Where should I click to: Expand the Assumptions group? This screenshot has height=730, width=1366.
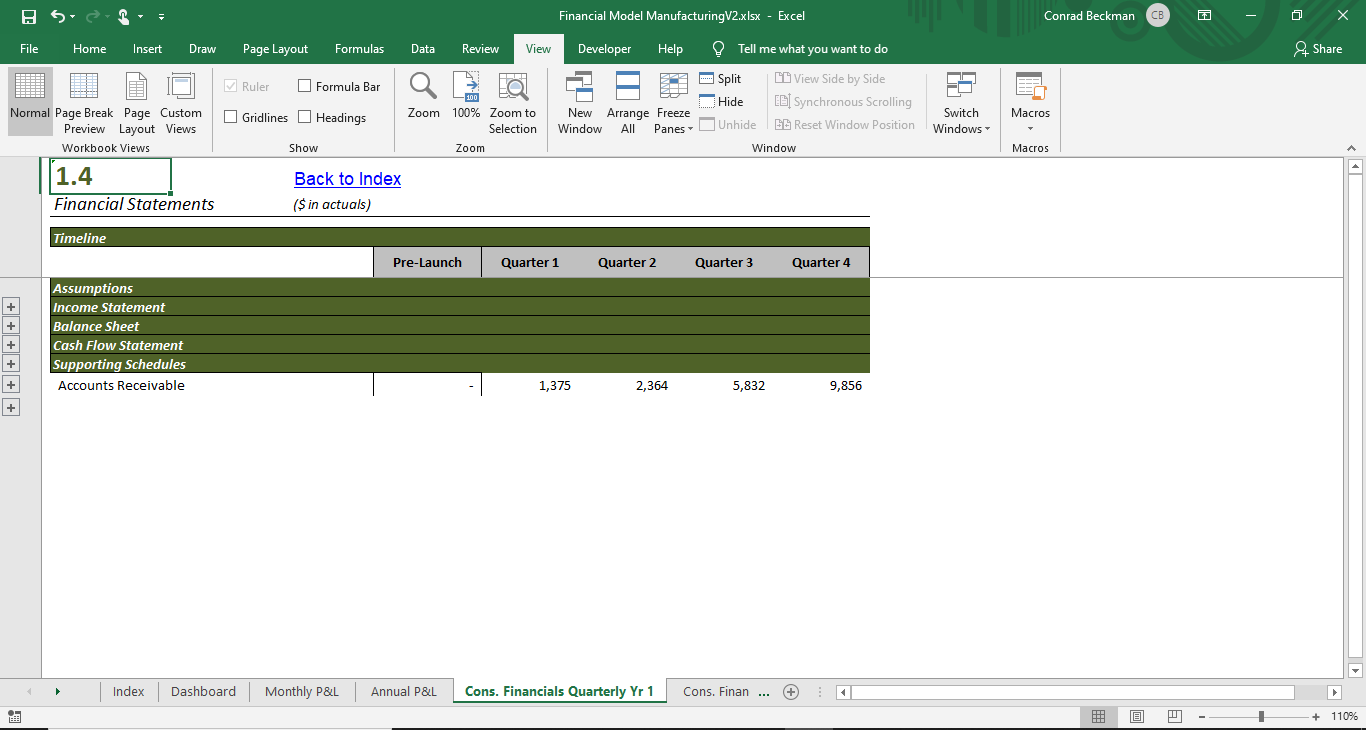click(x=11, y=306)
